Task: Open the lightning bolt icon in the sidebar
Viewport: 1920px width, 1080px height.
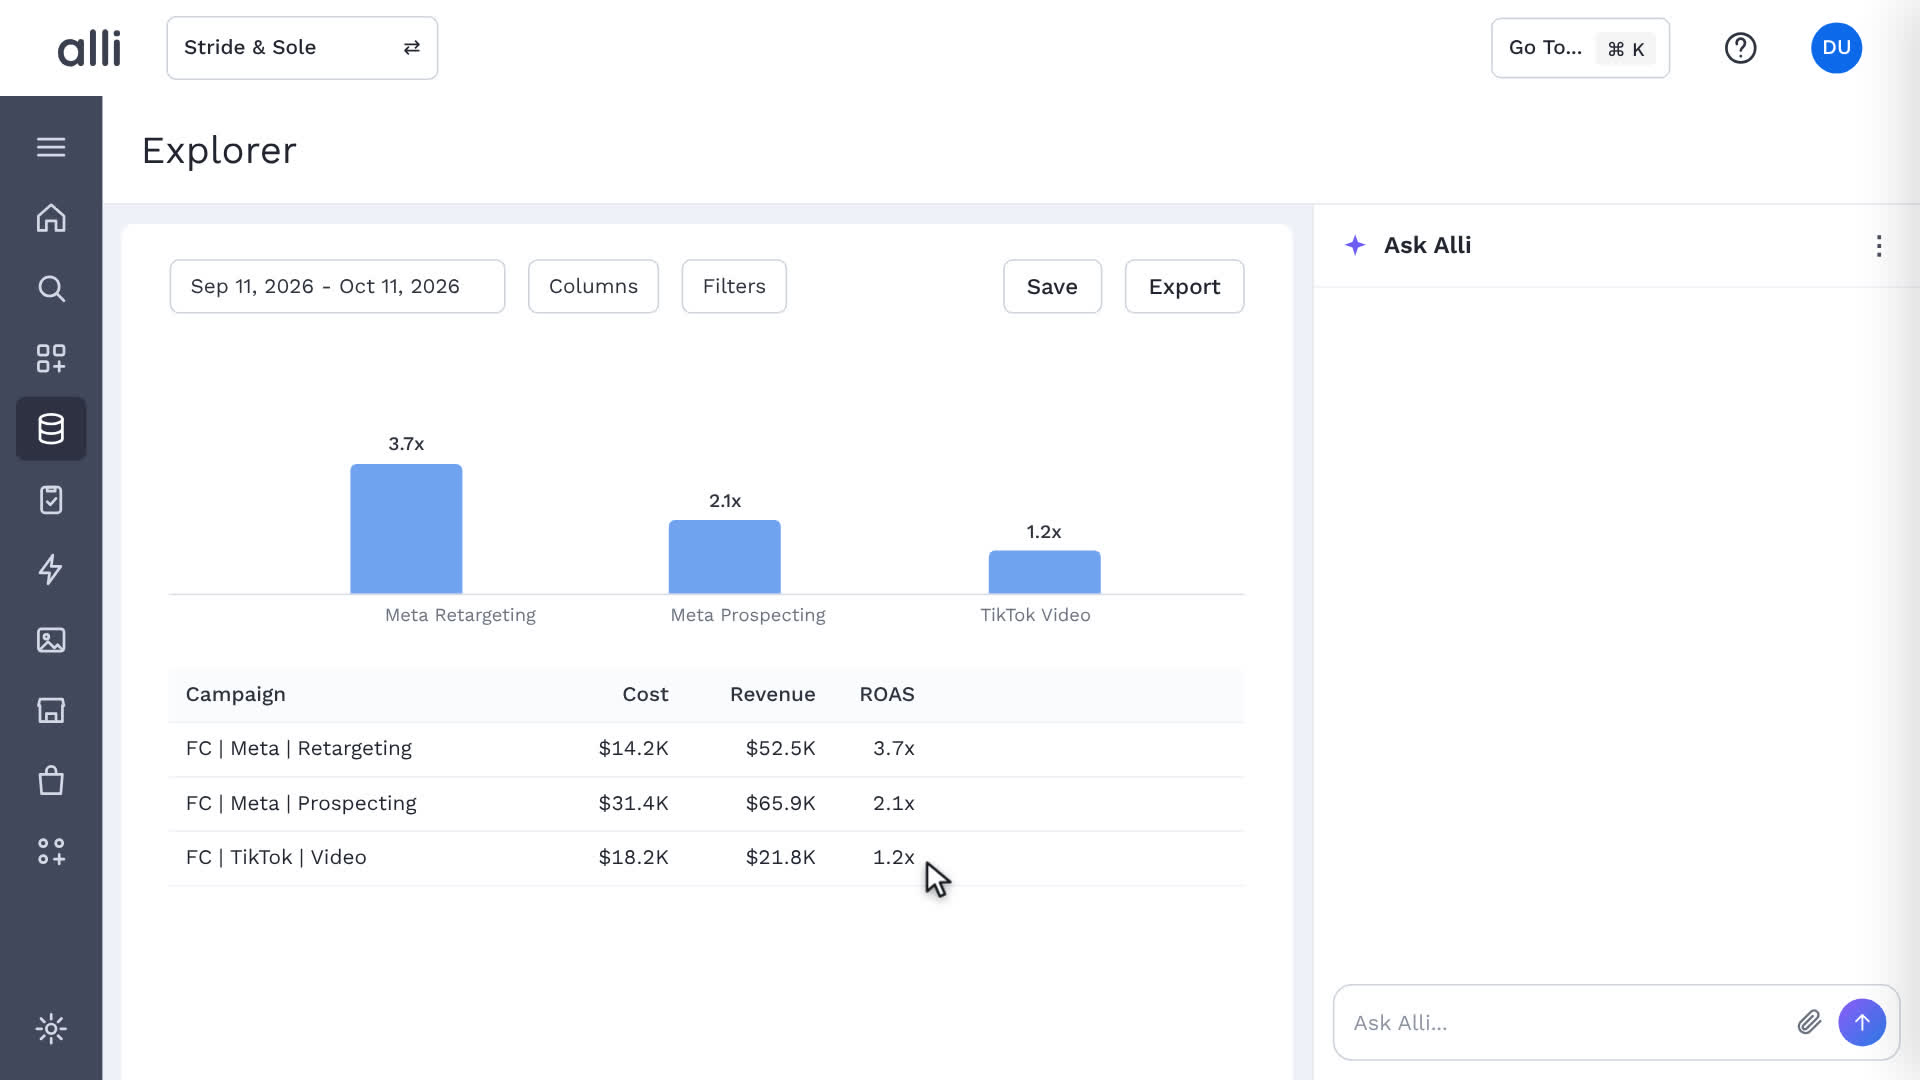Action: [51, 570]
